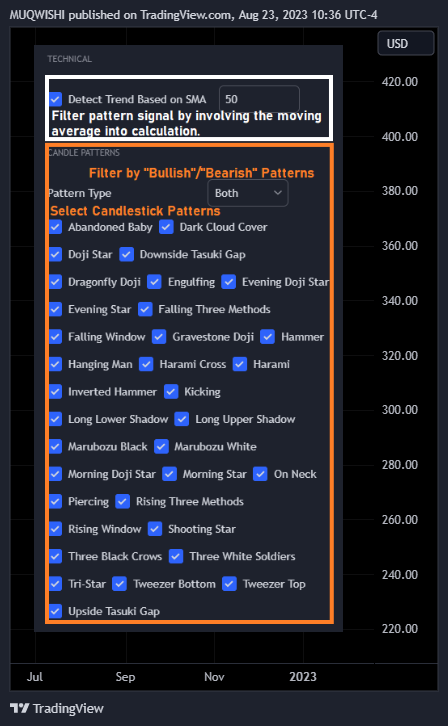Toggle the Upside Tasuki Gap checkbox

(56, 611)
